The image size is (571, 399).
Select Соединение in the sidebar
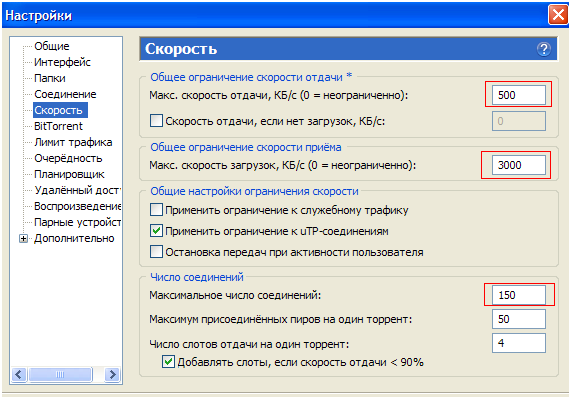click(x=65, y=94)
